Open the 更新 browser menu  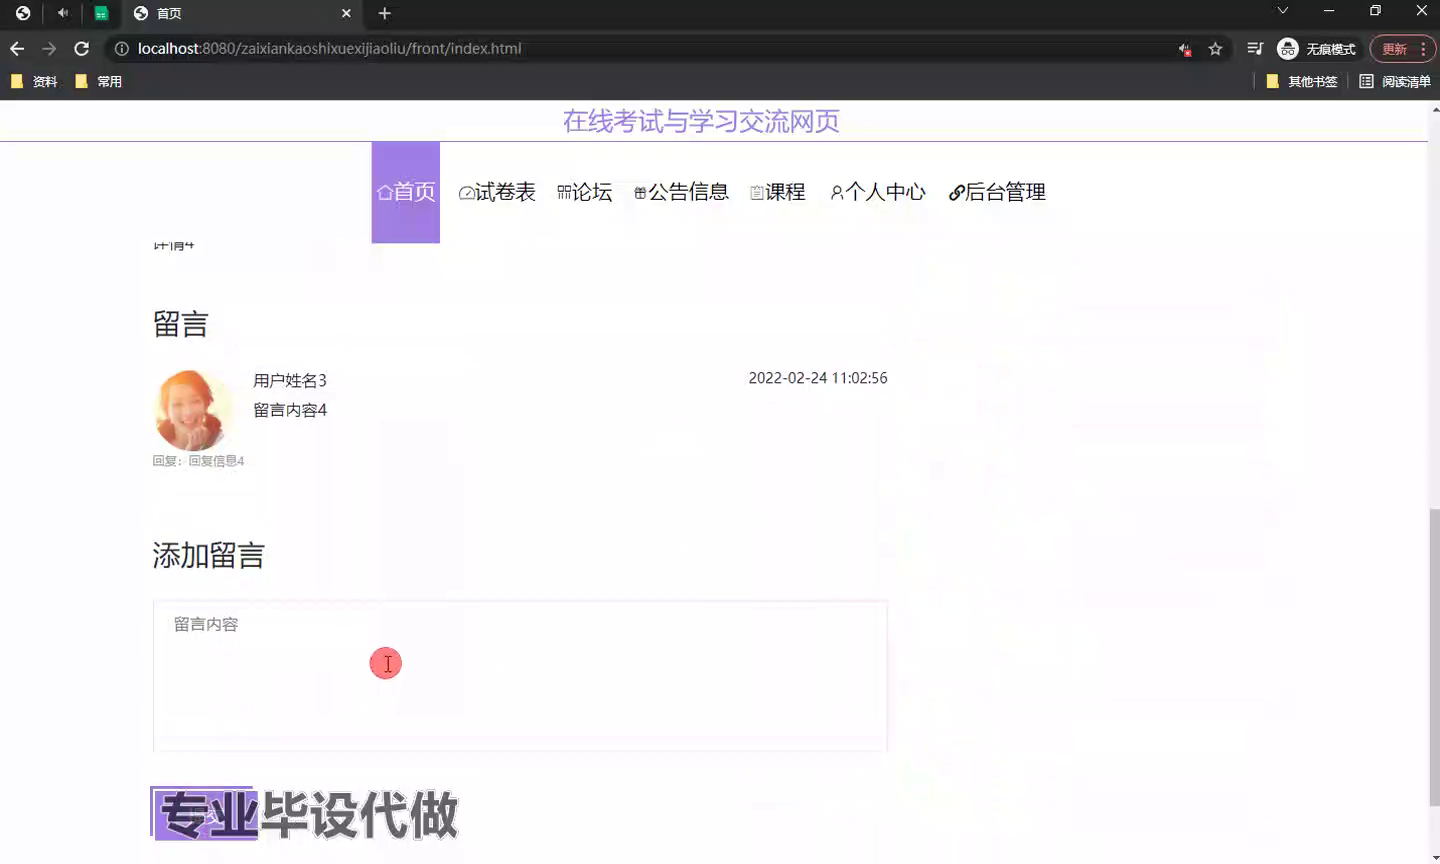pos(1403,49)
